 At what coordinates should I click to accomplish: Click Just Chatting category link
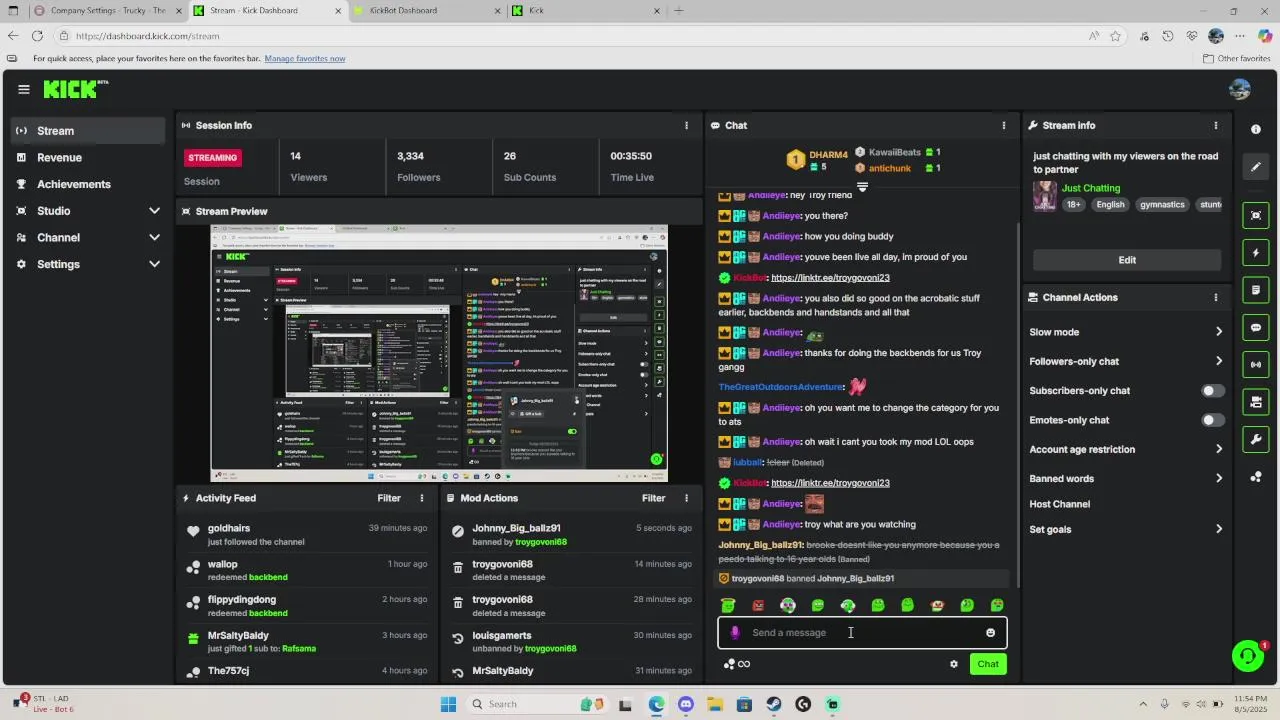1091,188
